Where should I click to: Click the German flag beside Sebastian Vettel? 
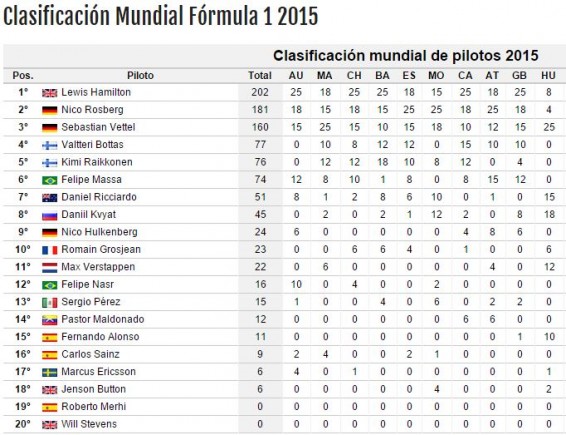pos(49,128)
